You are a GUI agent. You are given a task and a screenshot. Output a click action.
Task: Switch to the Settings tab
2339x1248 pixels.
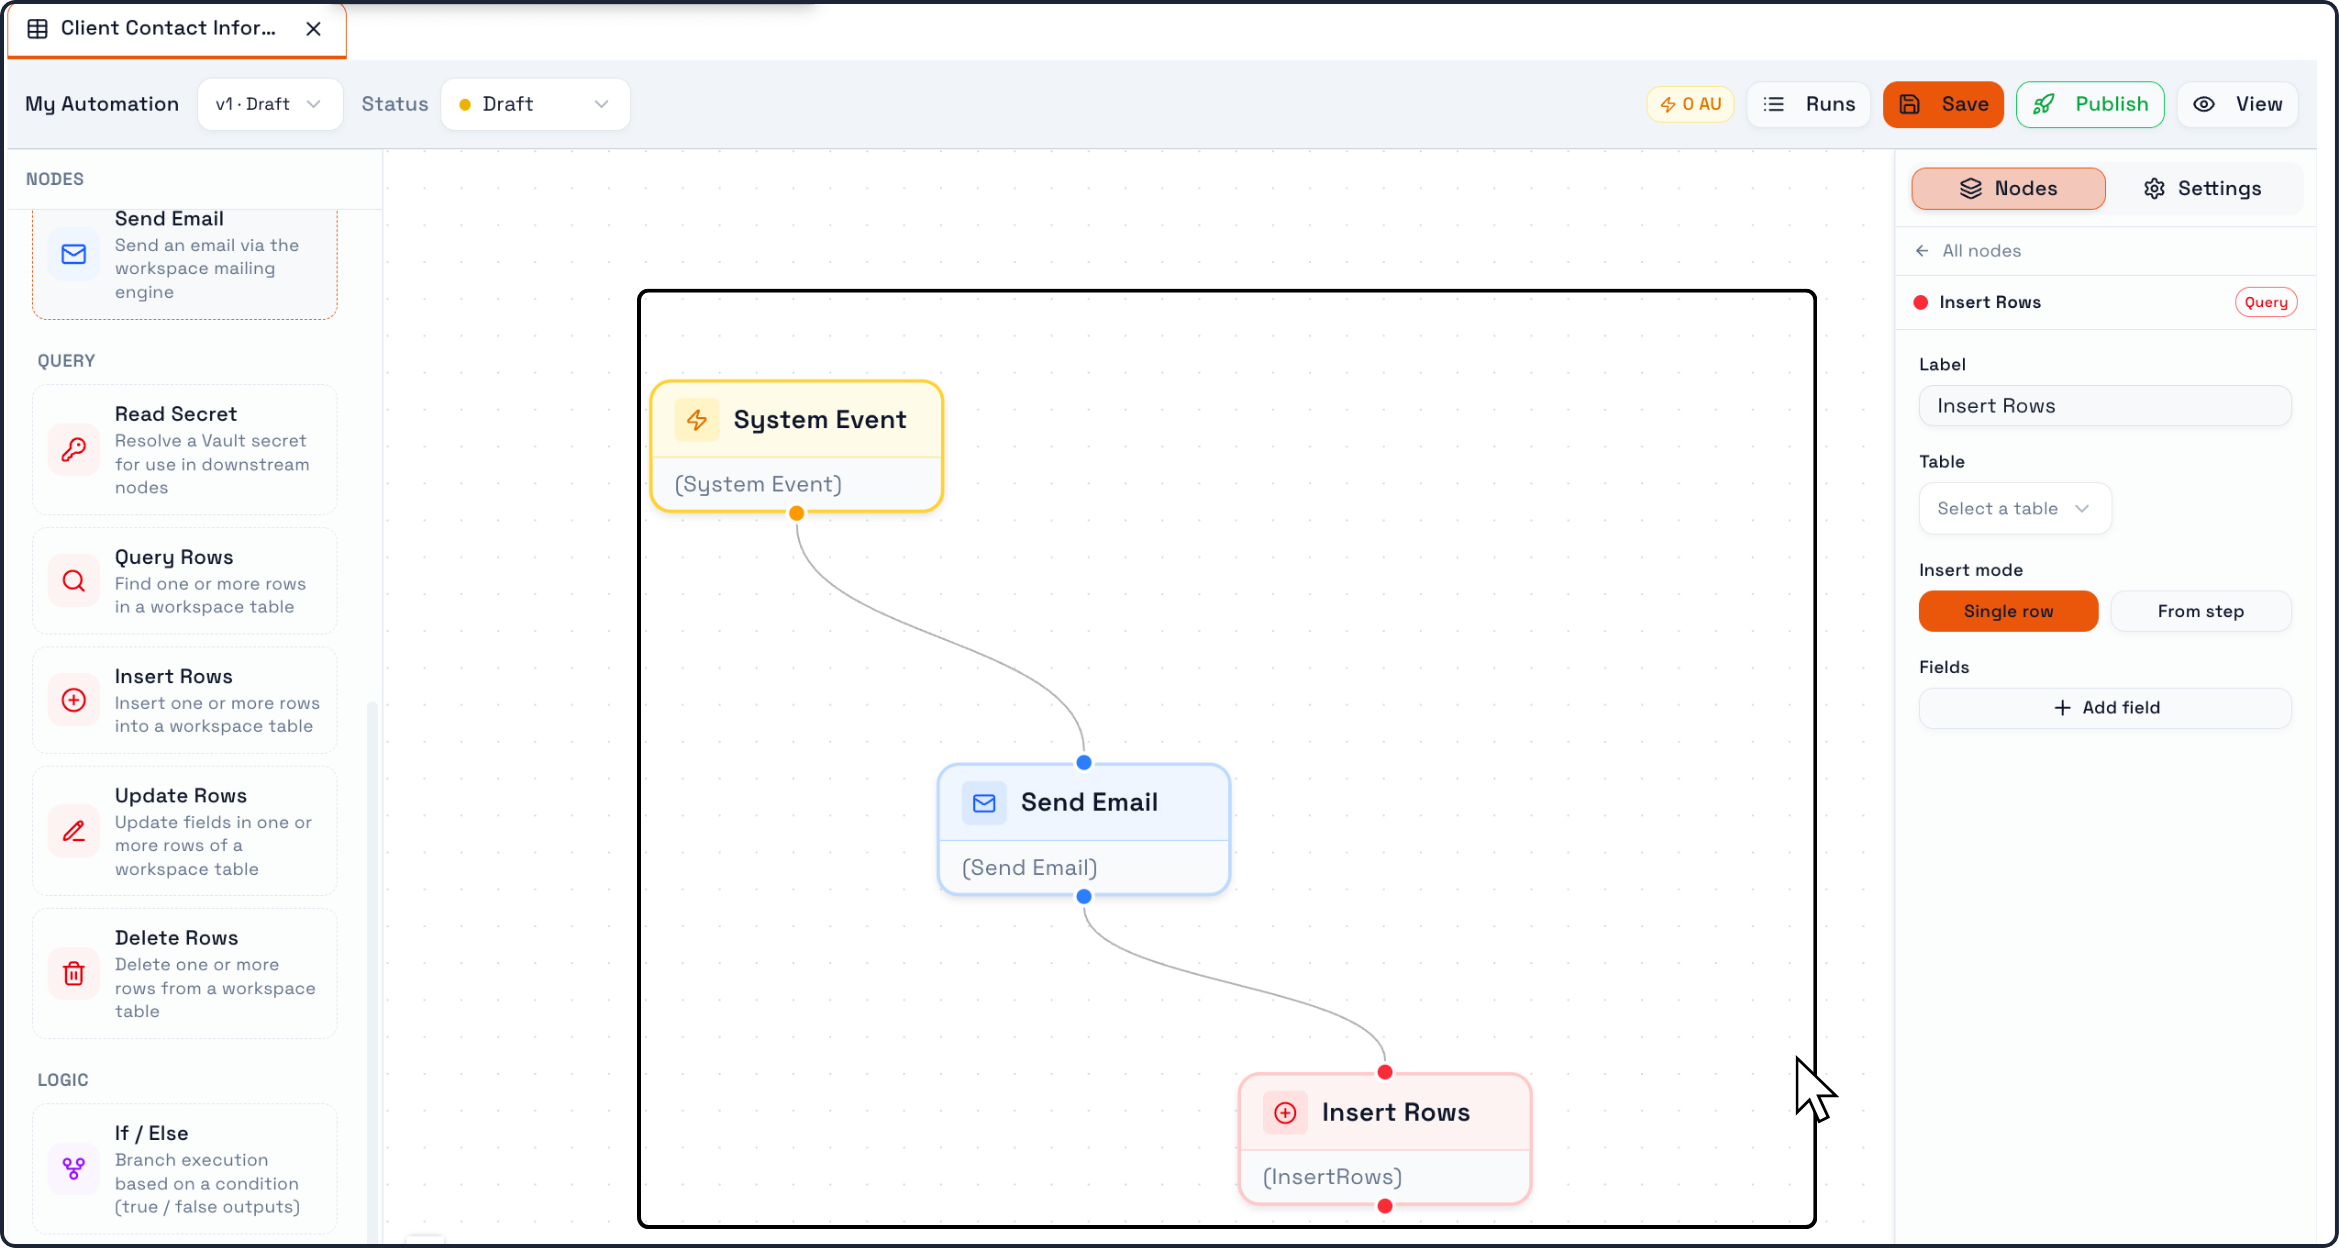(x=2203, y=189)
